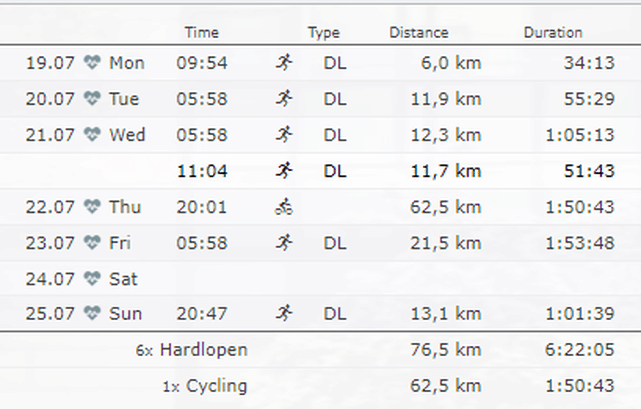Sort by the Time column header

pyautogui.click(x=201, y=33)
